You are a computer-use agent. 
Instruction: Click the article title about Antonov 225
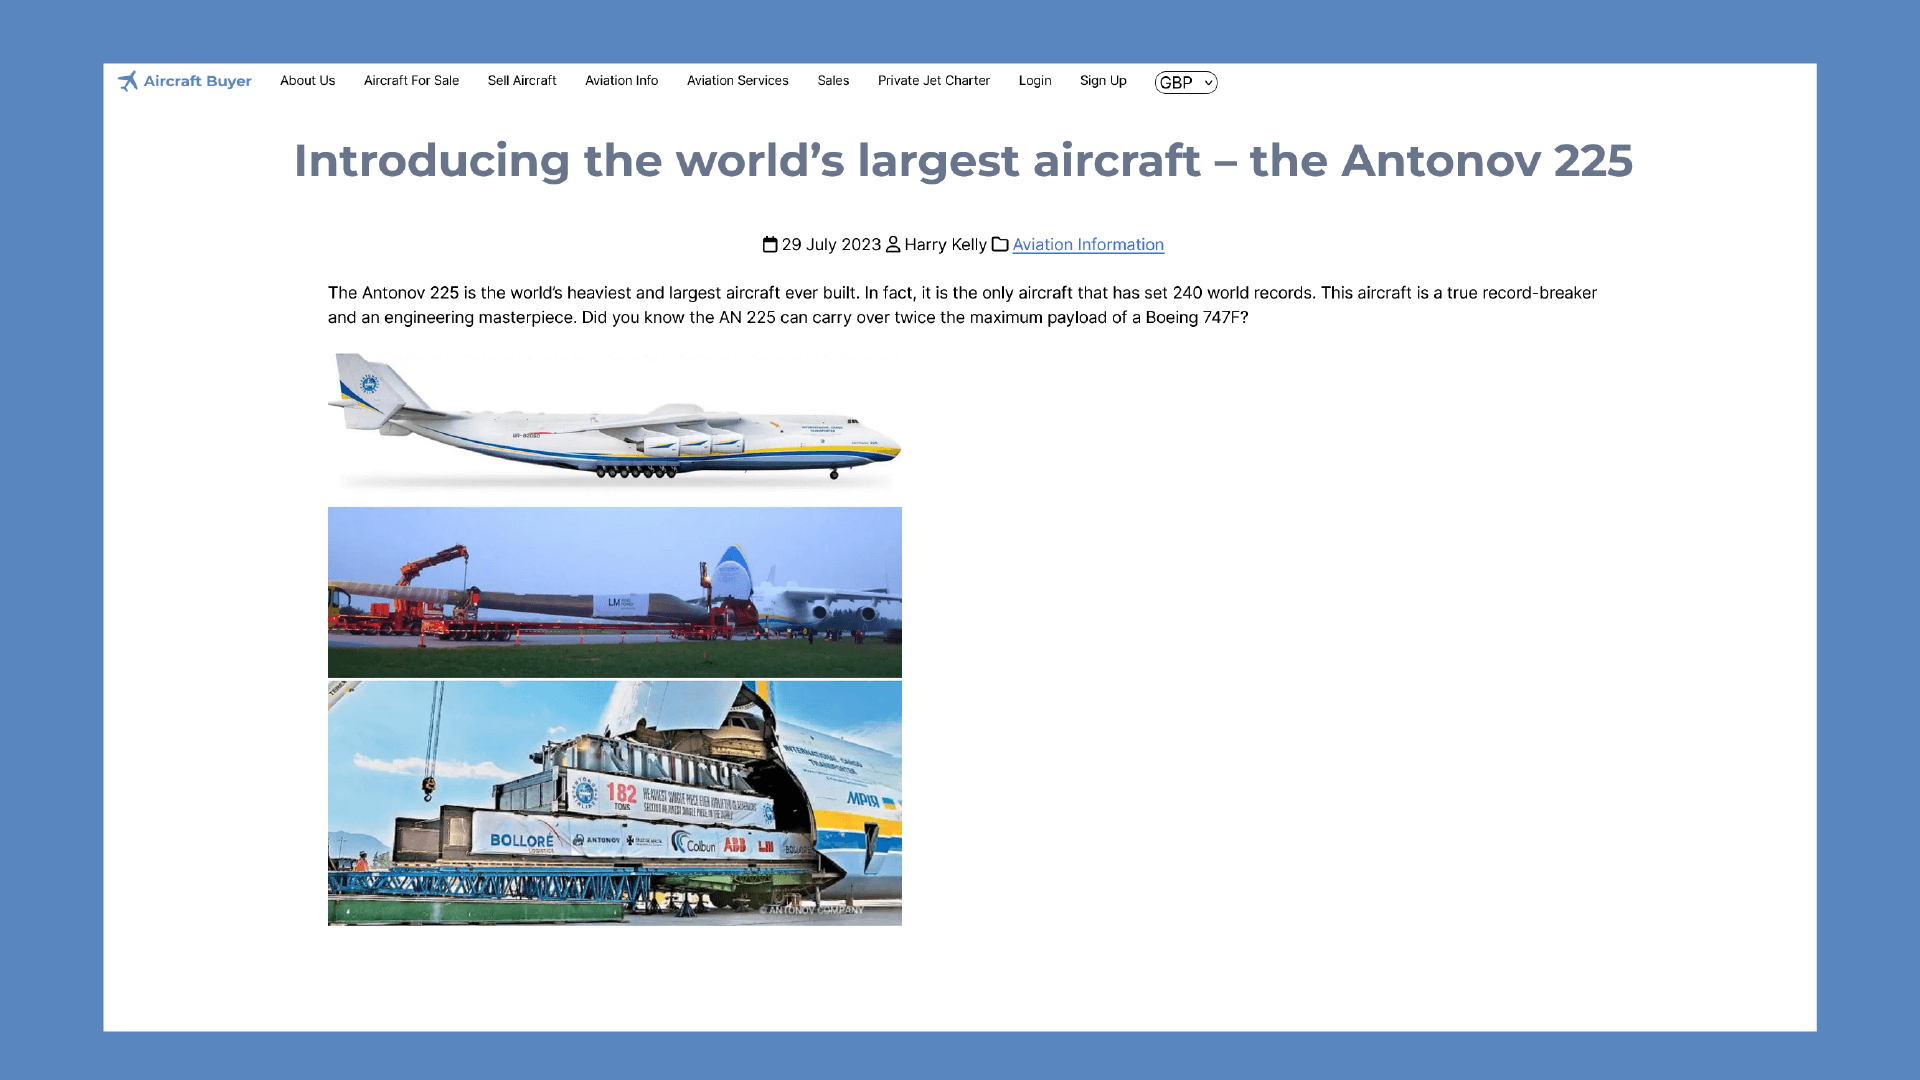pyautogui.click(x=963, y=161)
